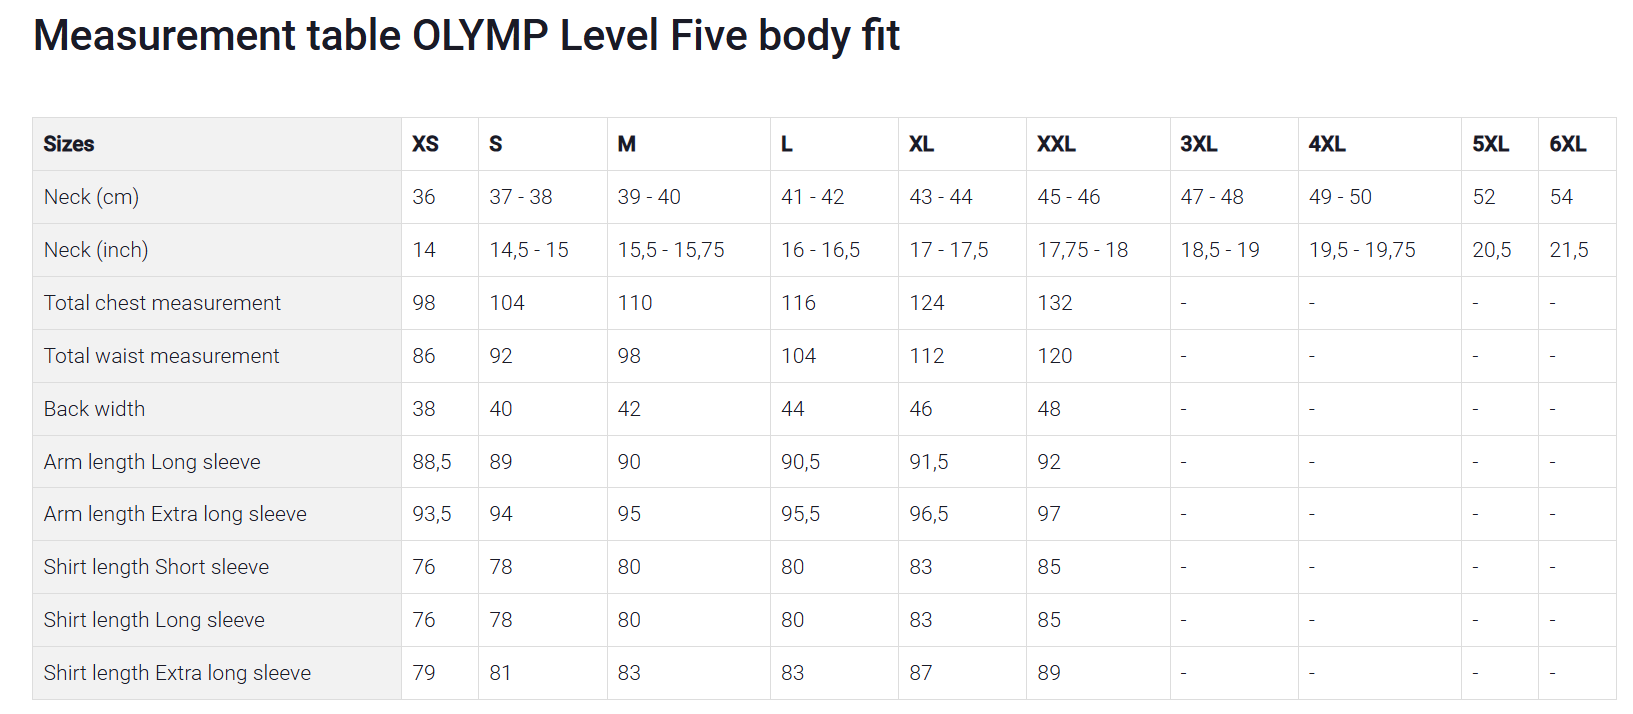This screenshot has width=1633, height=714.
Task: Select the 'Neck (inch)' row label
Action: pos(96,250)
